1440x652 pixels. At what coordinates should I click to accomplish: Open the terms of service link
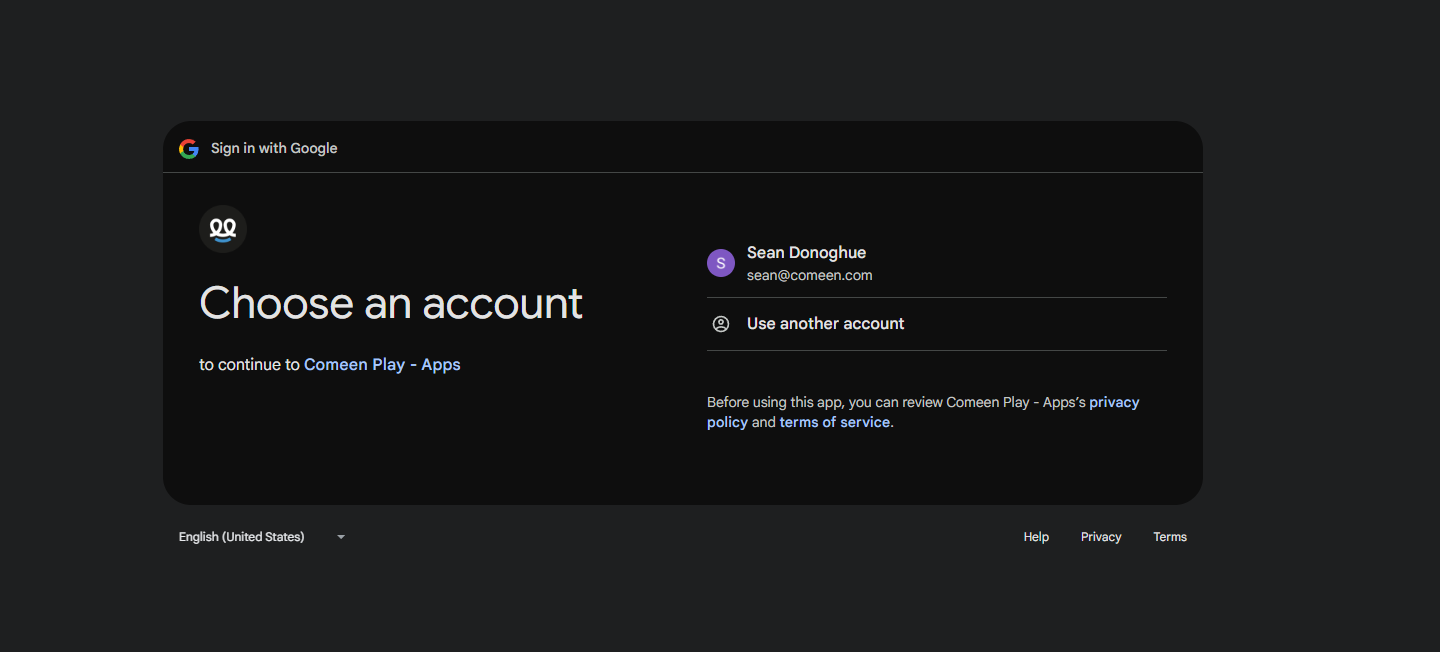pyautogui.click(x=835, y=422)
